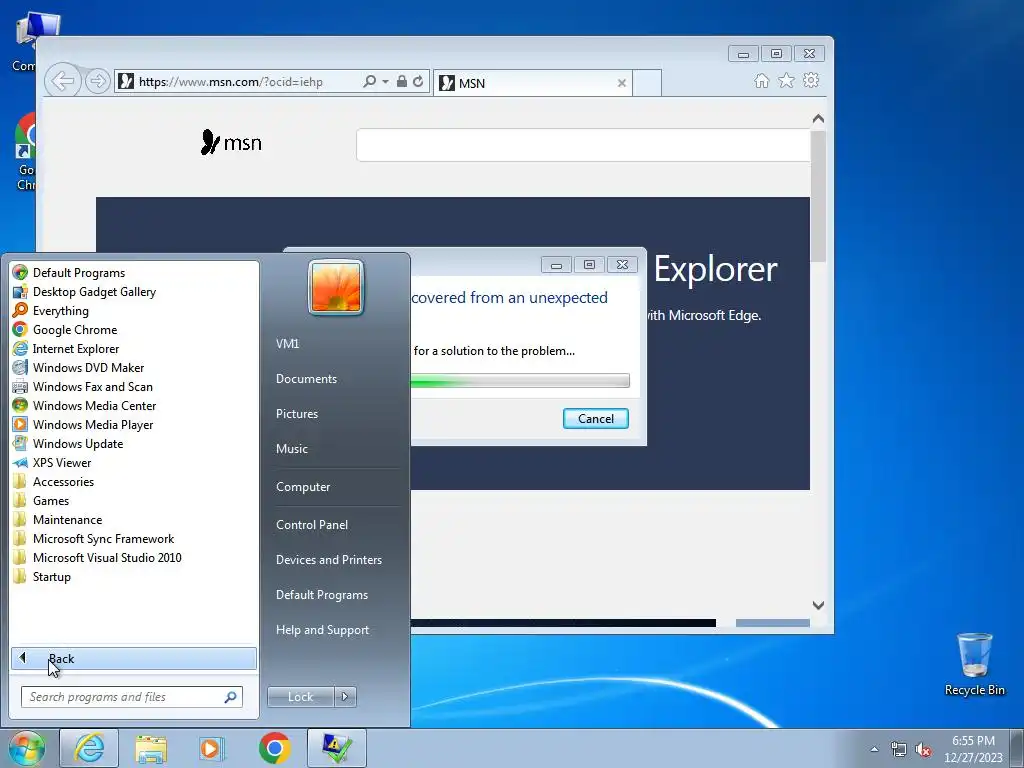
Task: Open Music from the Start menu
Action: point(291,449)
